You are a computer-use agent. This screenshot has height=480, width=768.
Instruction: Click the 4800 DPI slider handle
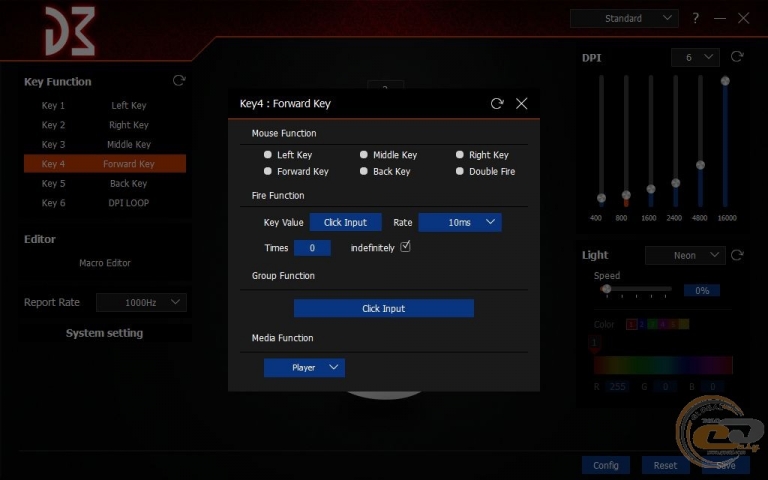click(700, 165)
